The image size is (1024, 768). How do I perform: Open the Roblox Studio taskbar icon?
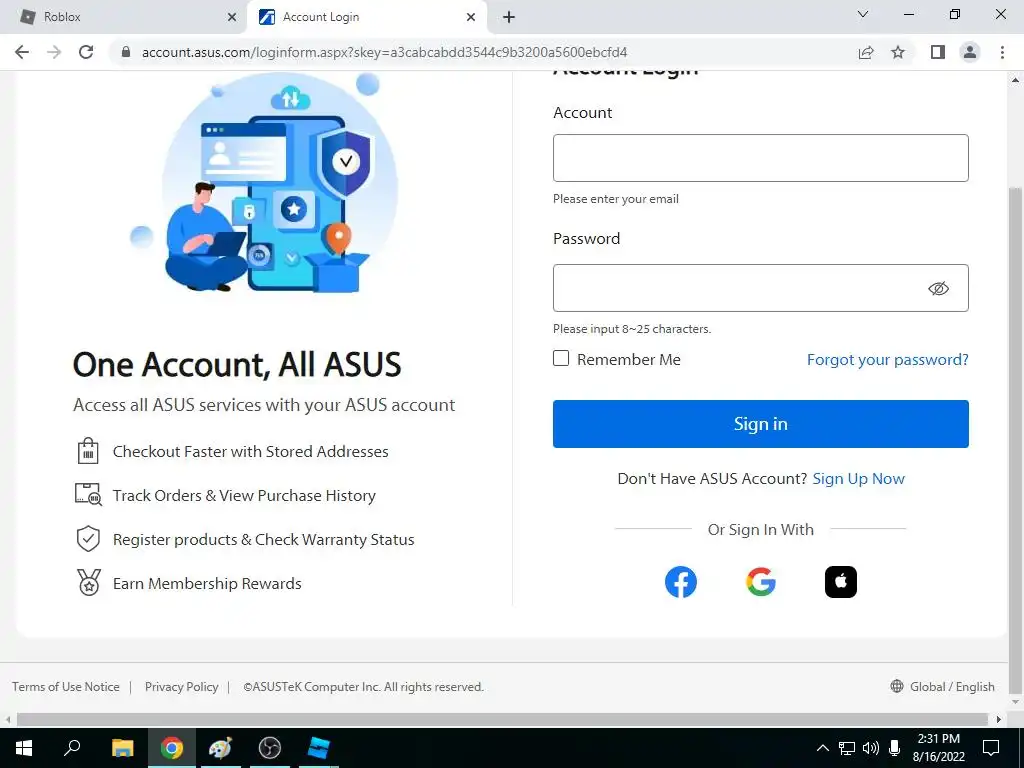click(318, 748)
